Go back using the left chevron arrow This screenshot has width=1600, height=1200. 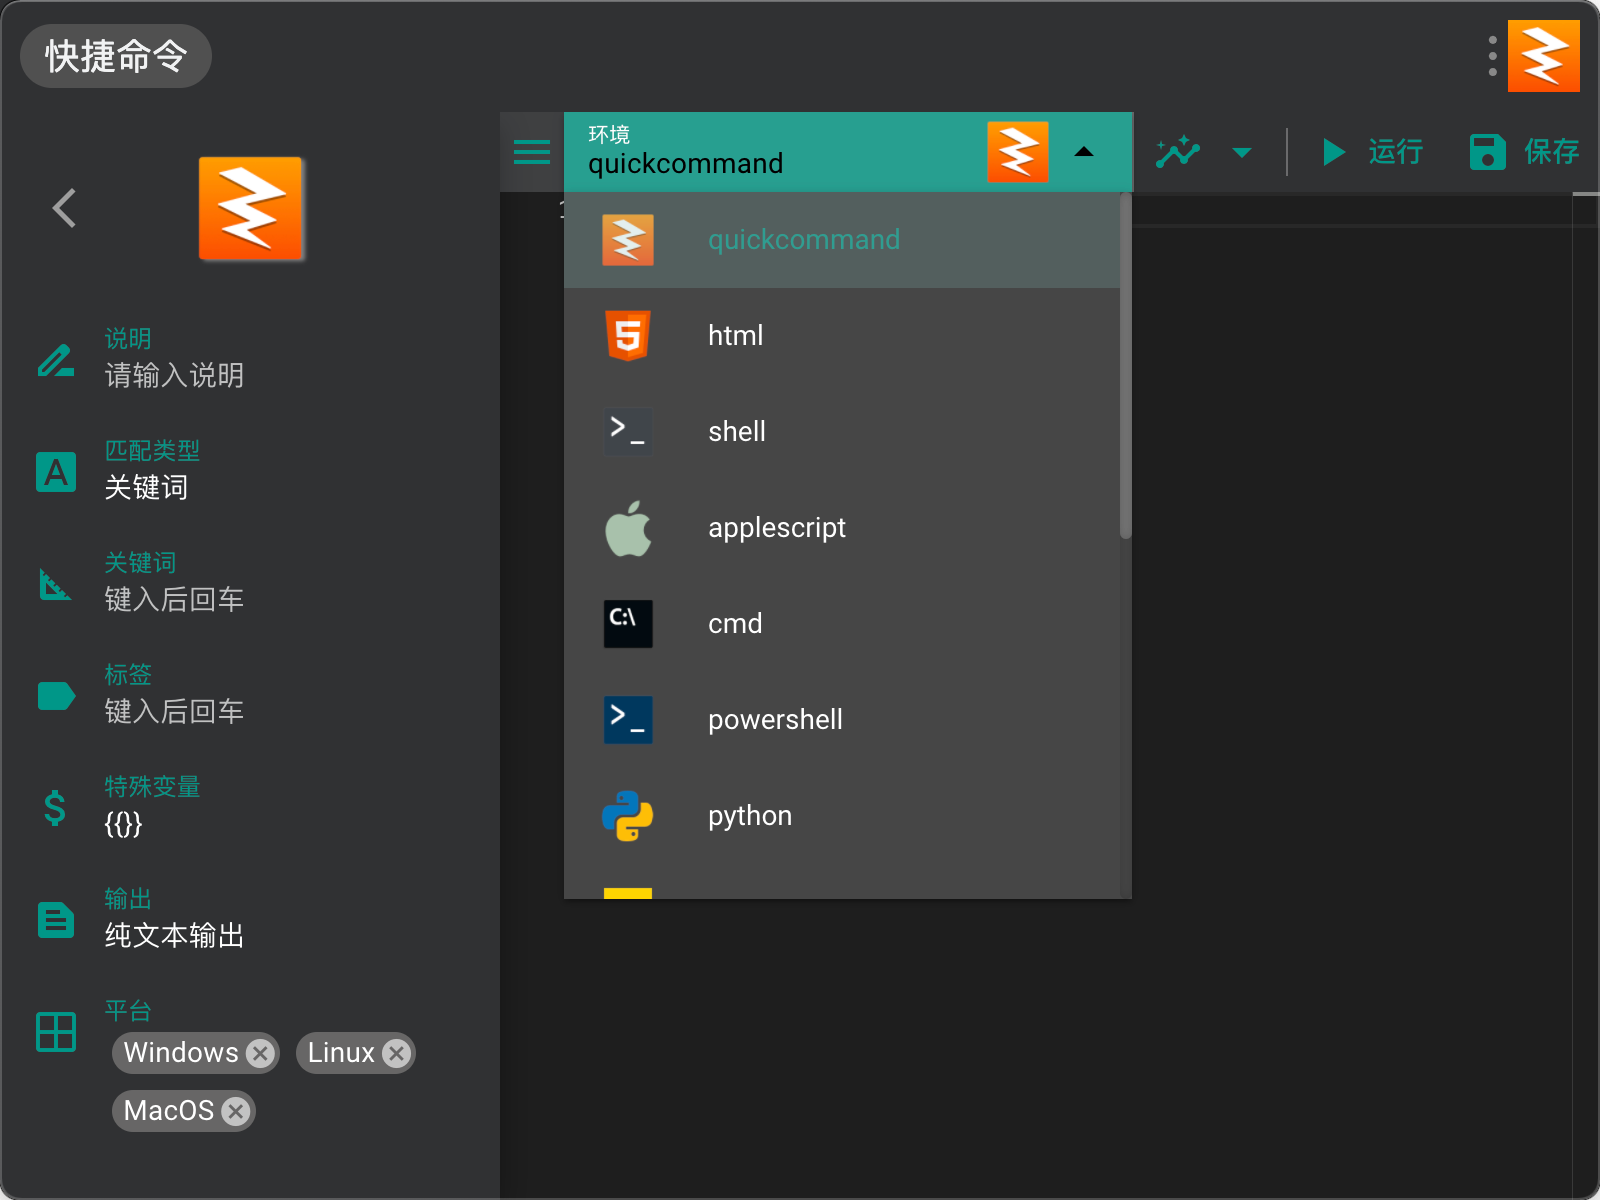[64, 208]
